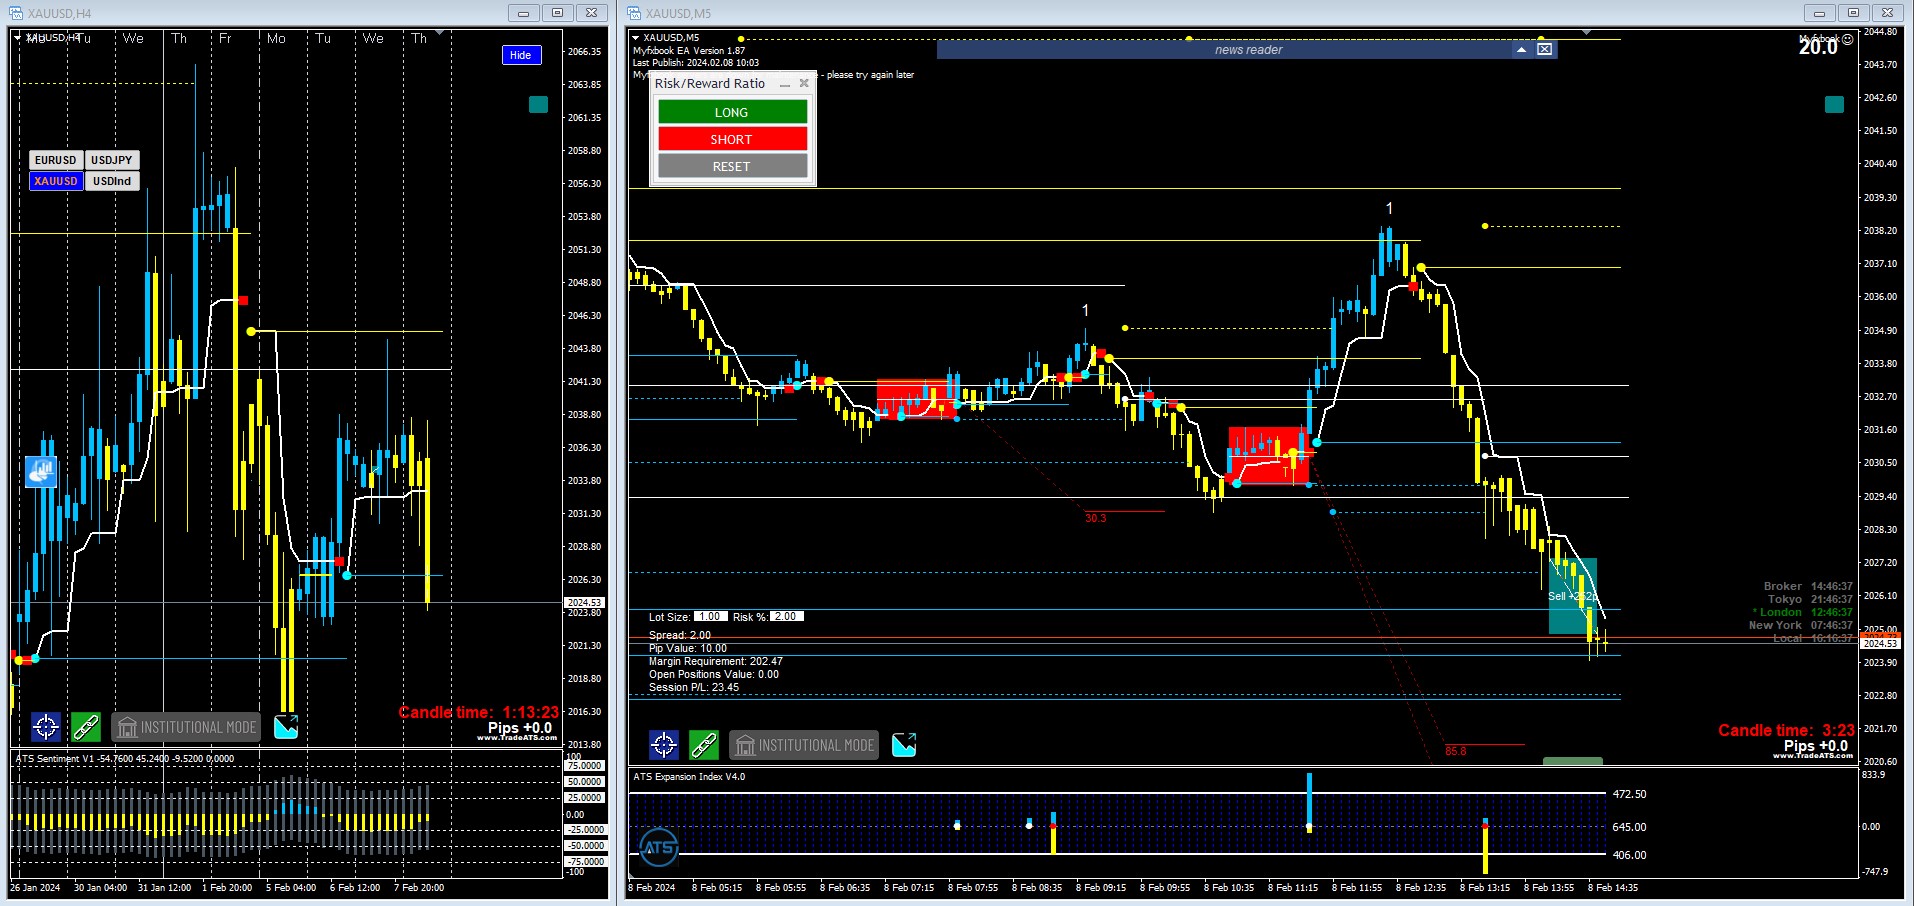
Task: Toggle Institutional Mode in the M5 chart
Action: pos(804,745)
